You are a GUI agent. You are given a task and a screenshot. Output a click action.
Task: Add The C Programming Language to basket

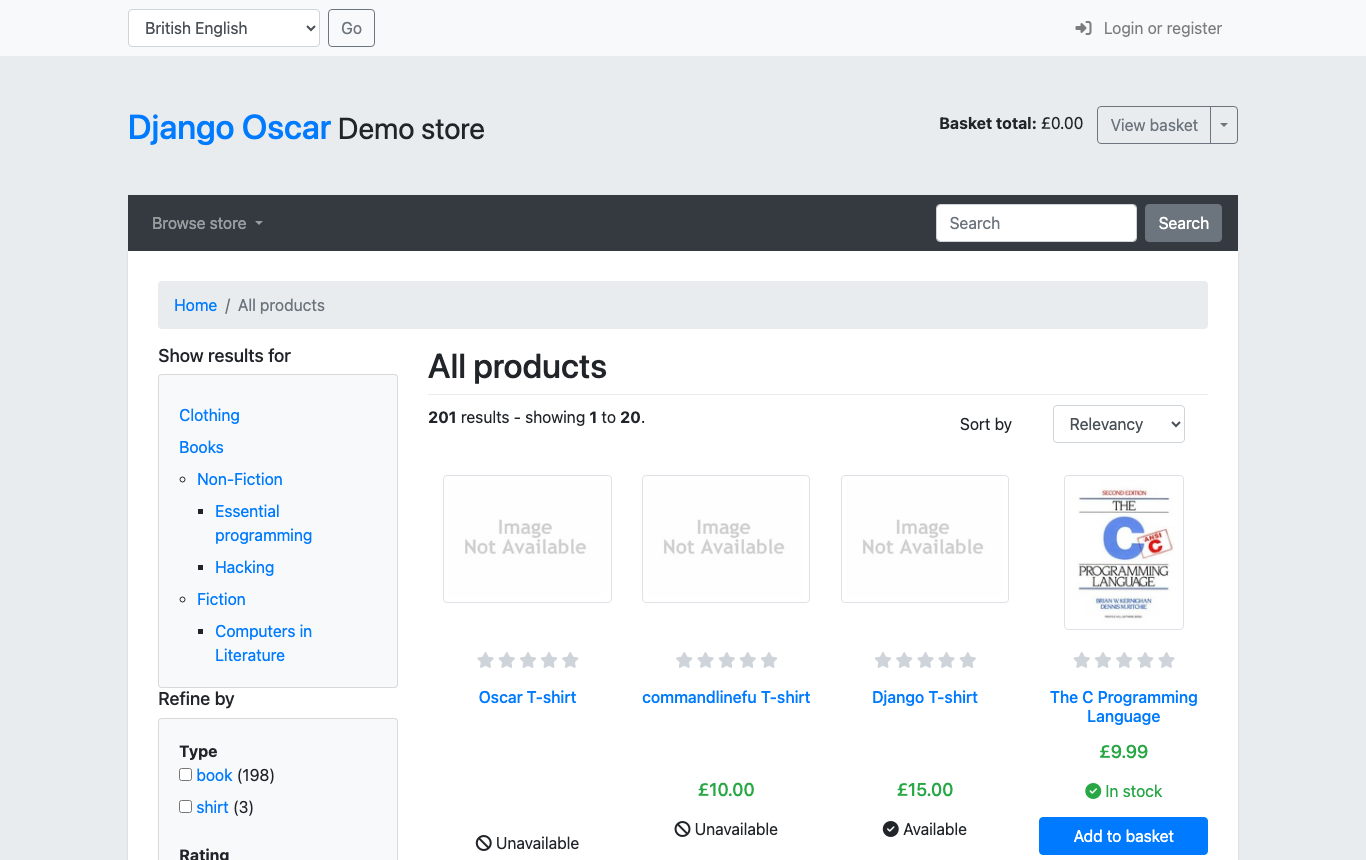pos(1123,836)
